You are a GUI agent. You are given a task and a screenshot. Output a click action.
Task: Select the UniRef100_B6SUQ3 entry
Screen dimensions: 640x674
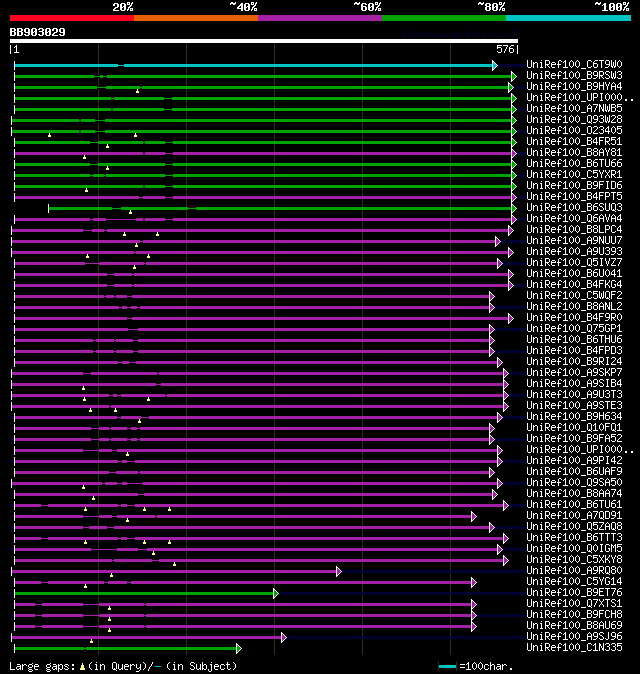click(x=574, y=208)
